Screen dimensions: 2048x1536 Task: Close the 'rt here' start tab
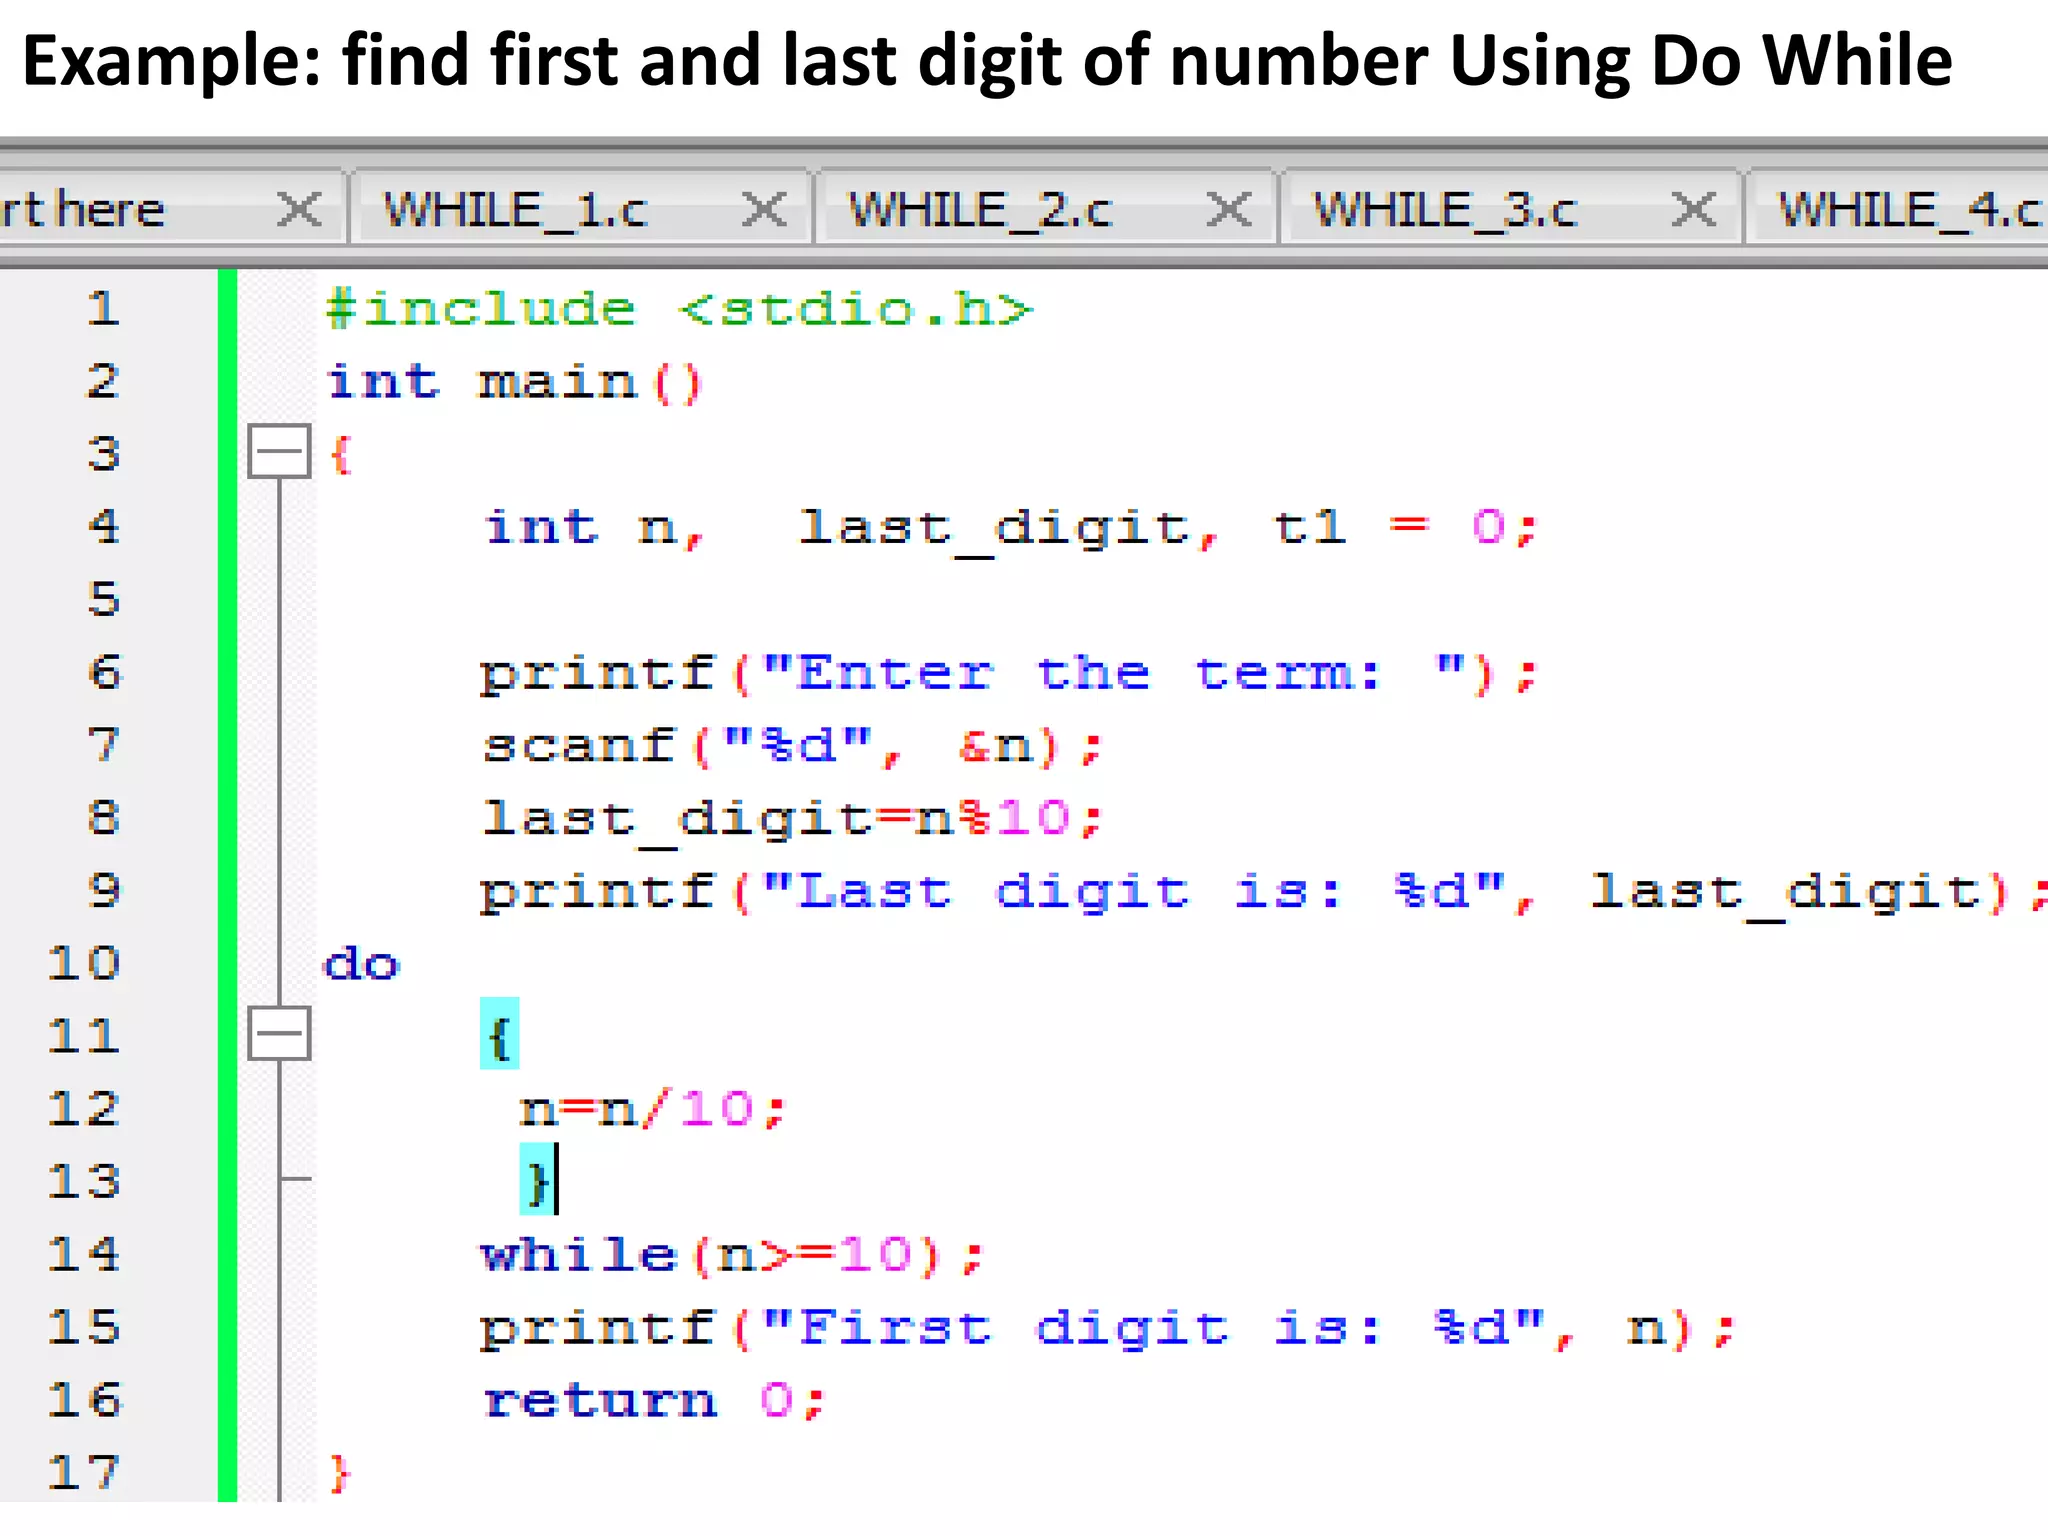tap(299, 210)
